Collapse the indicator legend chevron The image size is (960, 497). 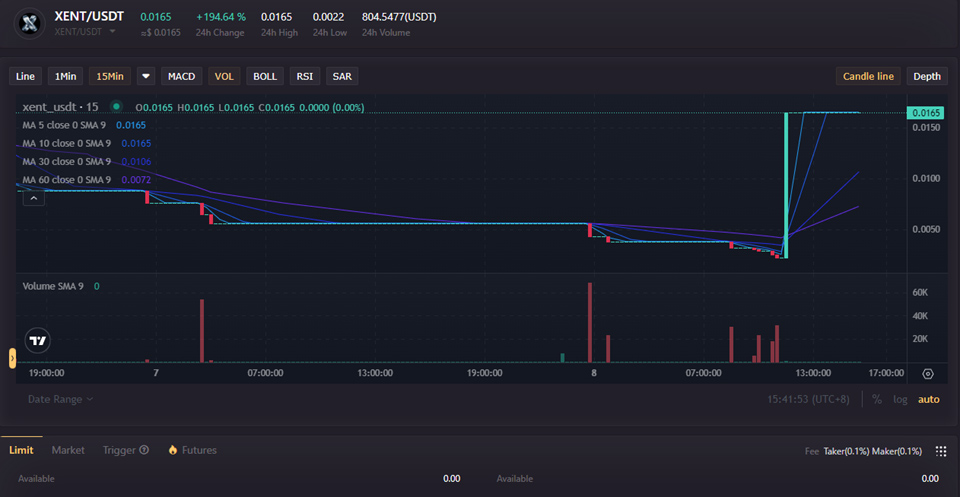click(x=34, y=199)
